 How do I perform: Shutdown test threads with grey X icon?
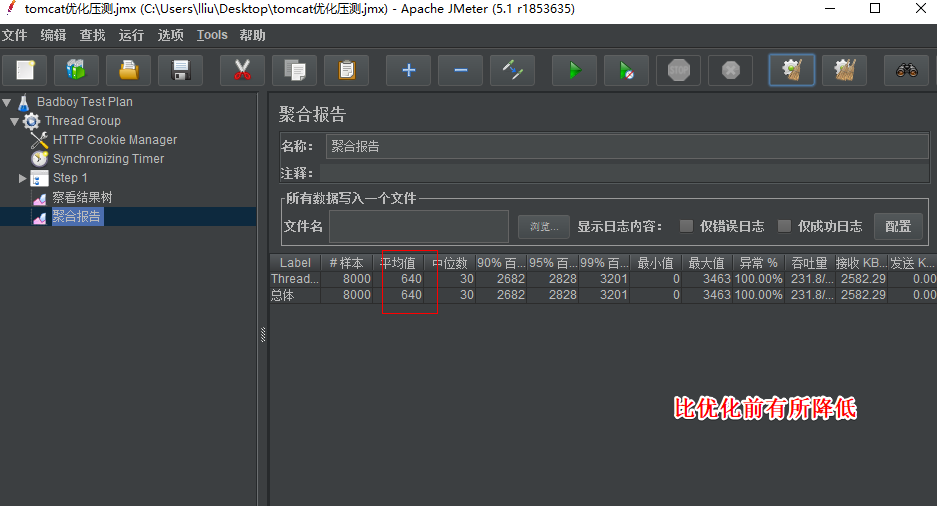click(x=731, y=70)
